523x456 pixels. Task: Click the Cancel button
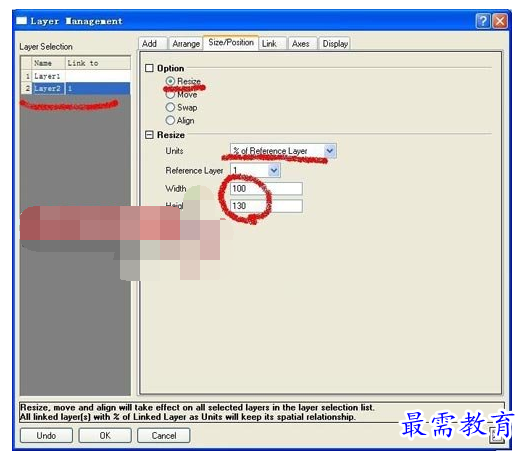(164, 435)
